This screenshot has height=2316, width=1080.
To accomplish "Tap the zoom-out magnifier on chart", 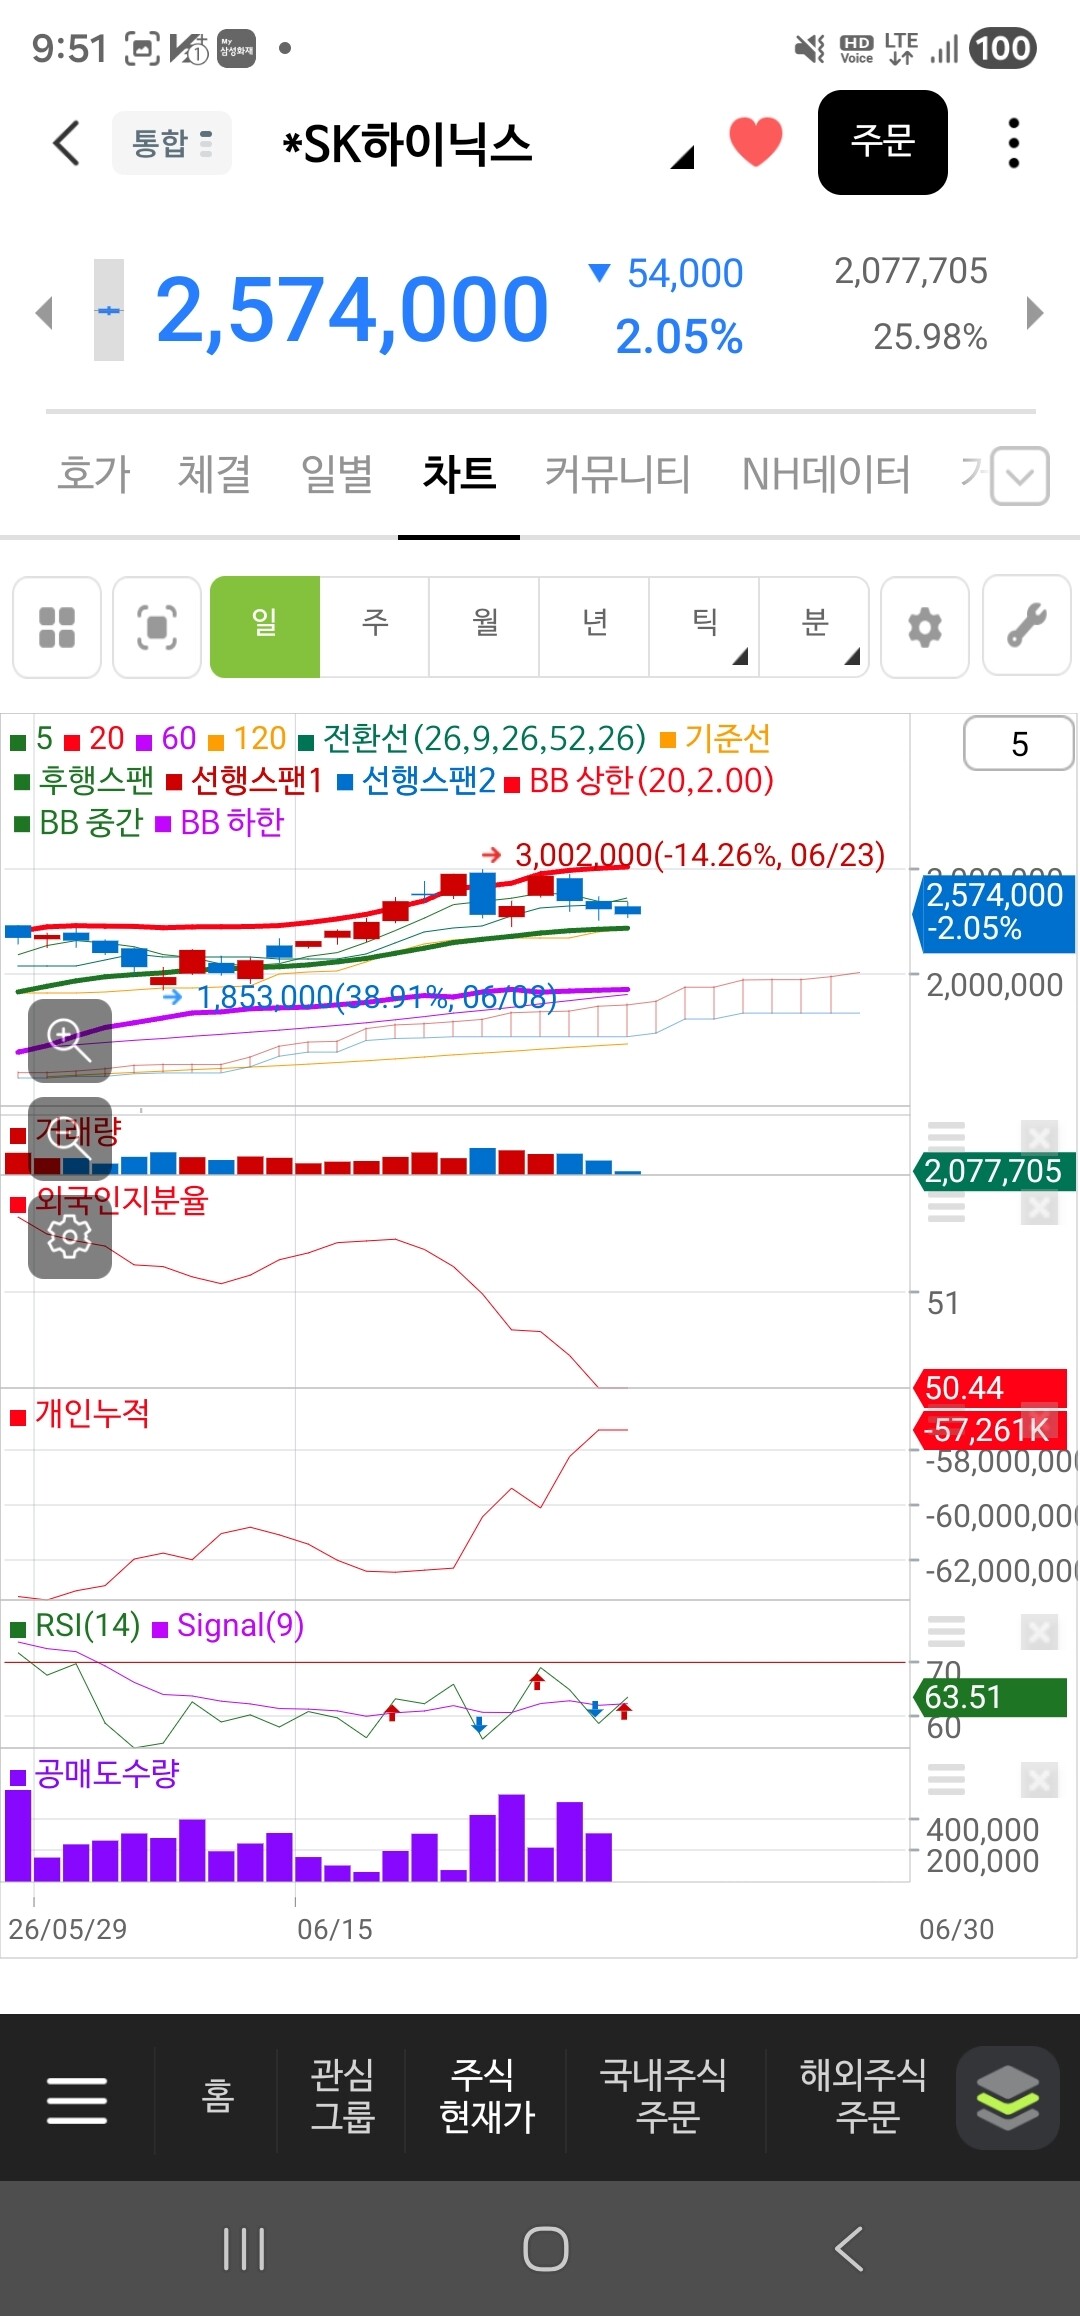I will 69,1138.
